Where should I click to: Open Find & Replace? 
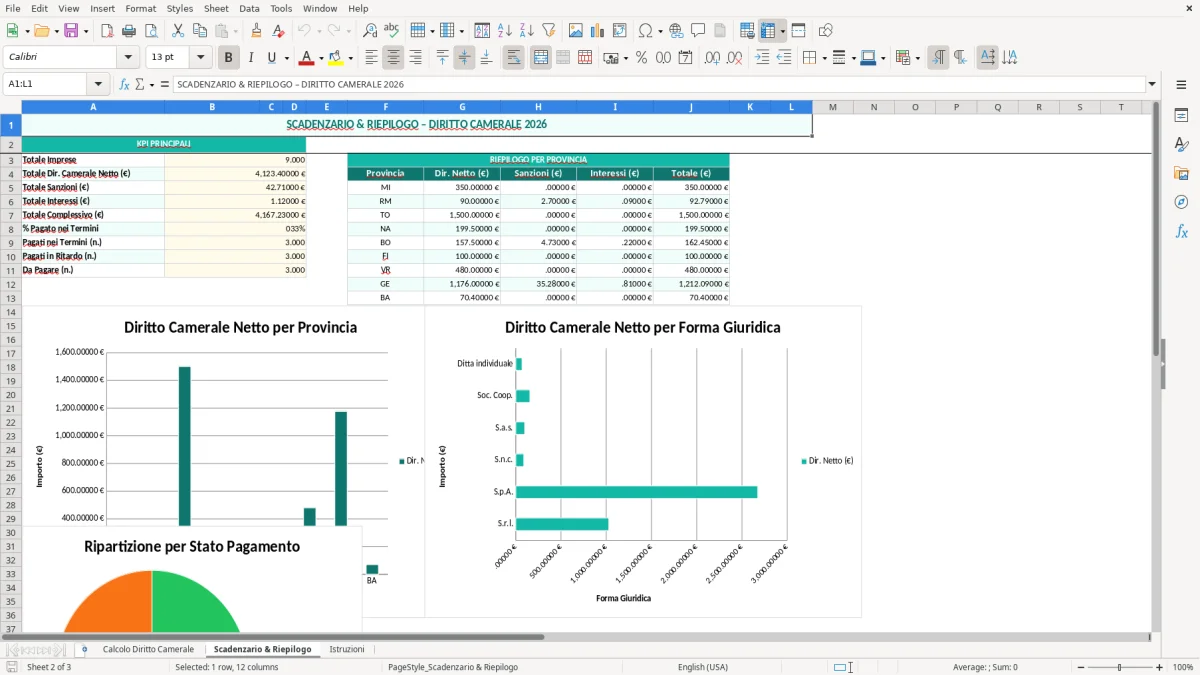click(x=370, y=31)
